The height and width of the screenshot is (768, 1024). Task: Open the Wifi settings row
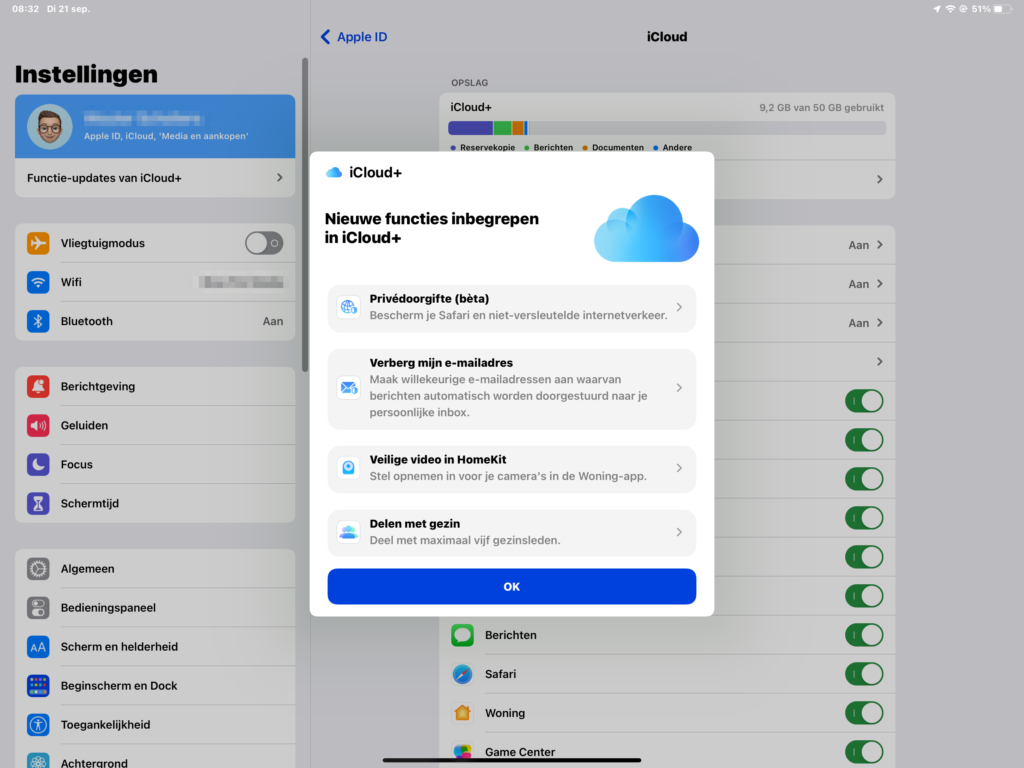[155, 282]
